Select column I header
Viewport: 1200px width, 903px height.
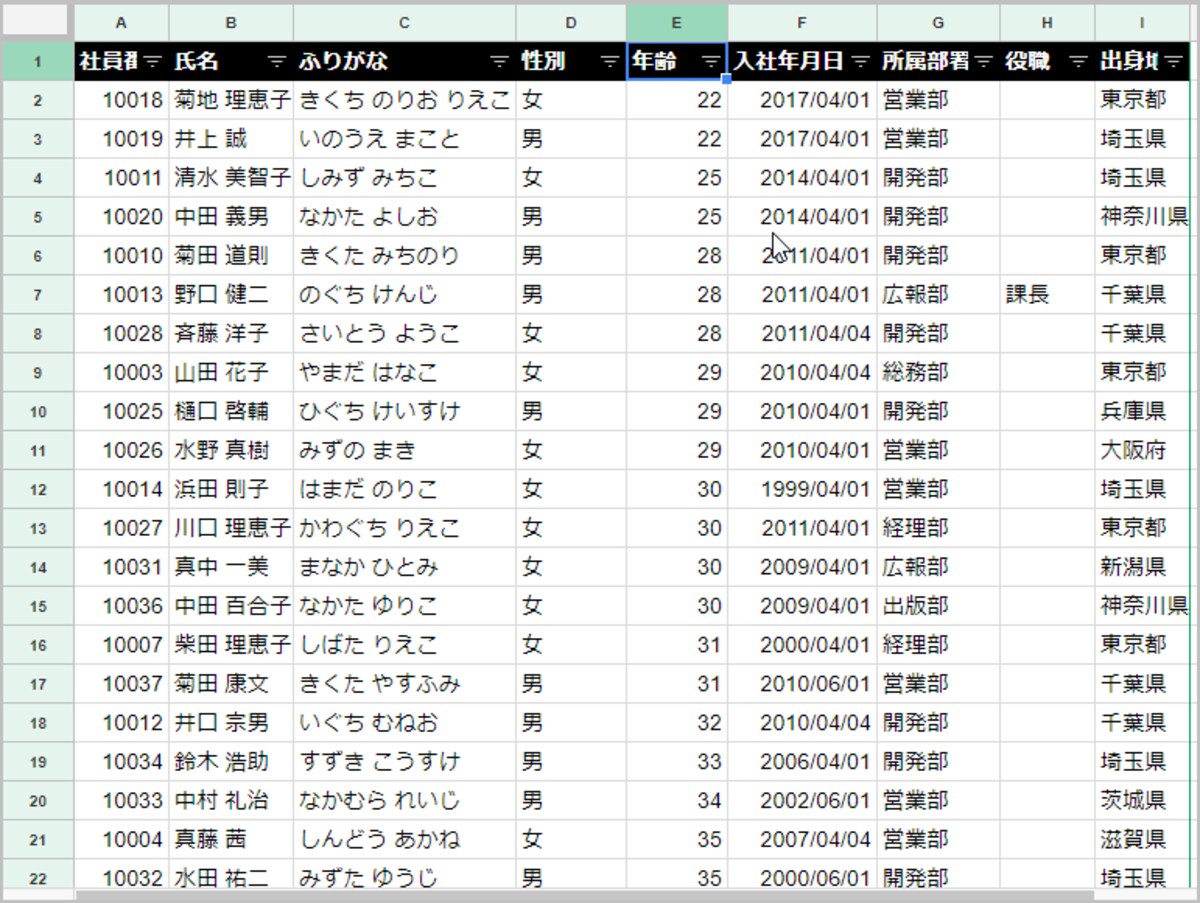pyautogui.click(x=1142, y=22)
